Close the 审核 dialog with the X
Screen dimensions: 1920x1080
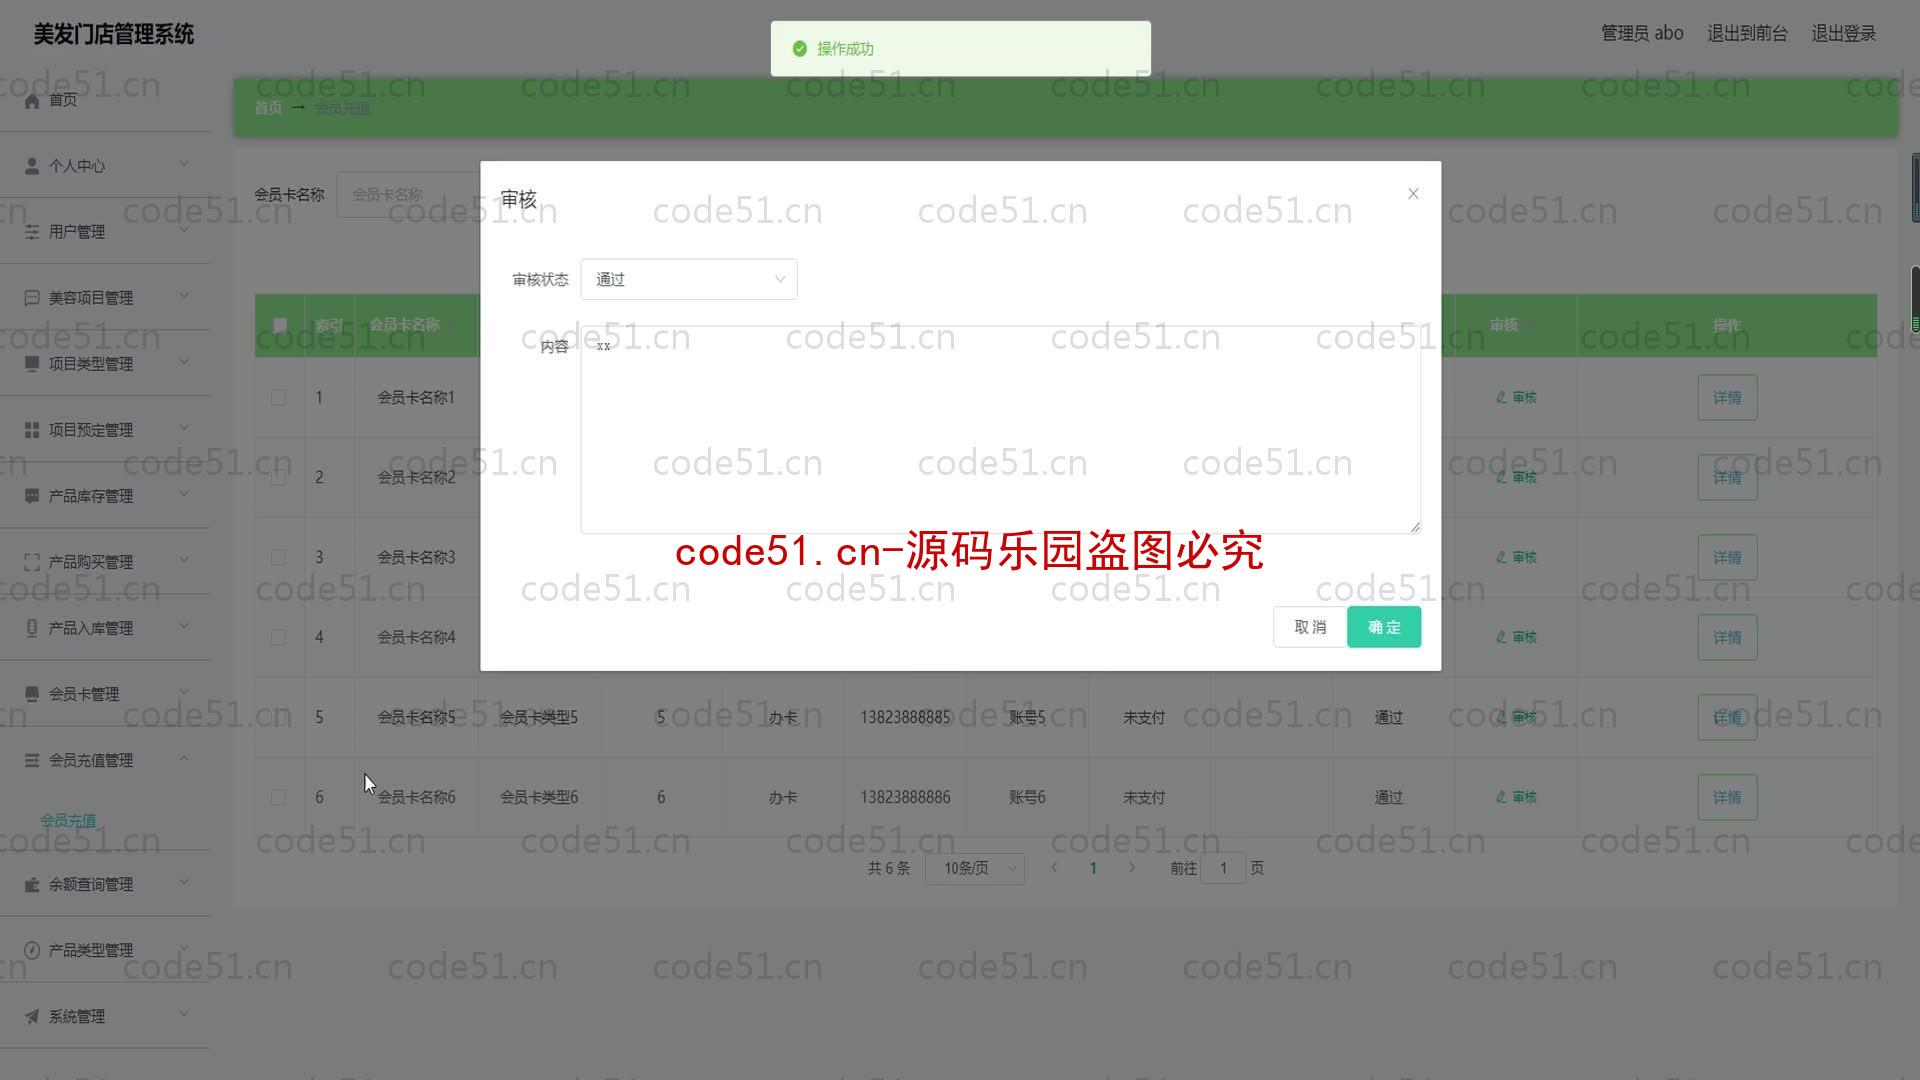pyautogui.click(x=1413, y=194)
